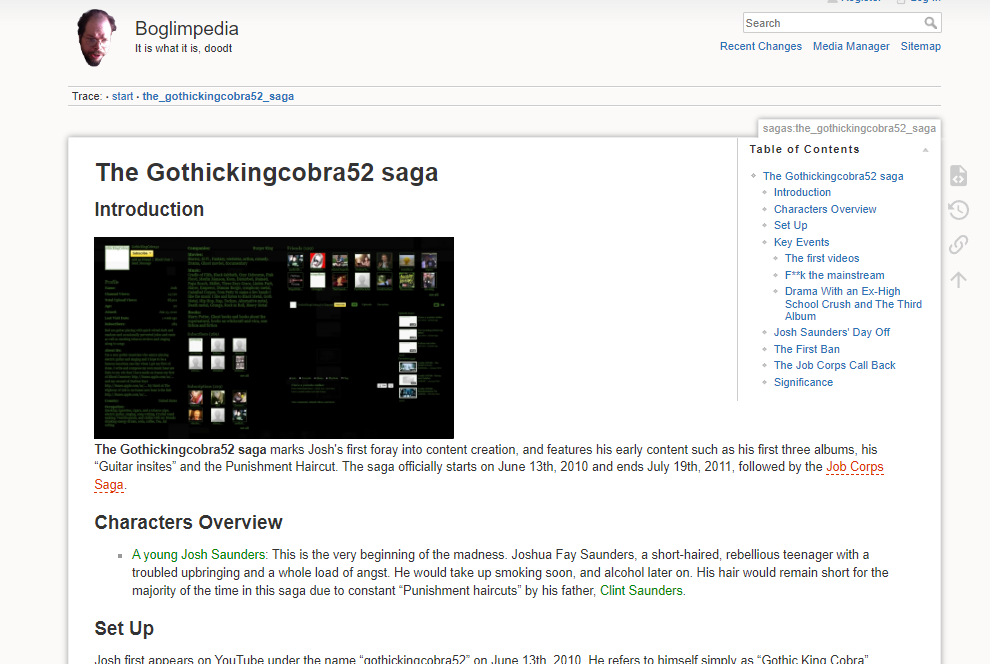This screenshot has height=664, width=990.
Task: Click the search magnifier icon
Action: coord(930,23)
